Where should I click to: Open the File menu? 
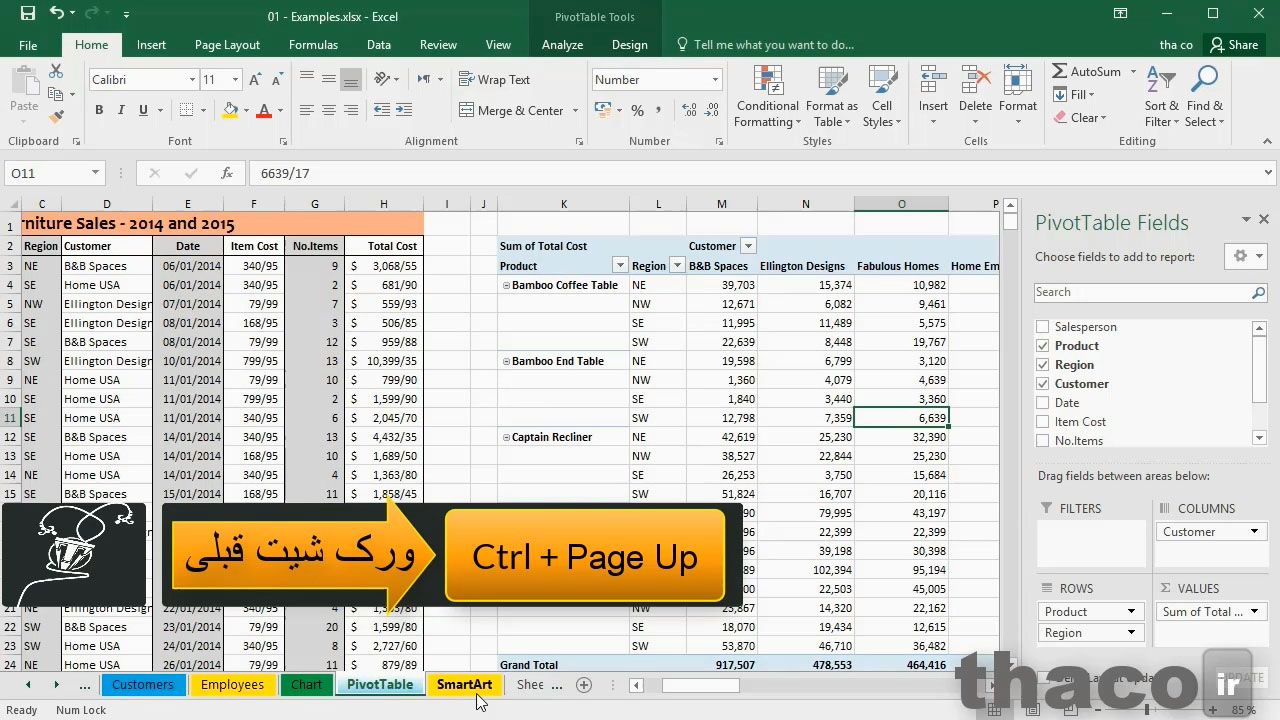pos(28,45)
